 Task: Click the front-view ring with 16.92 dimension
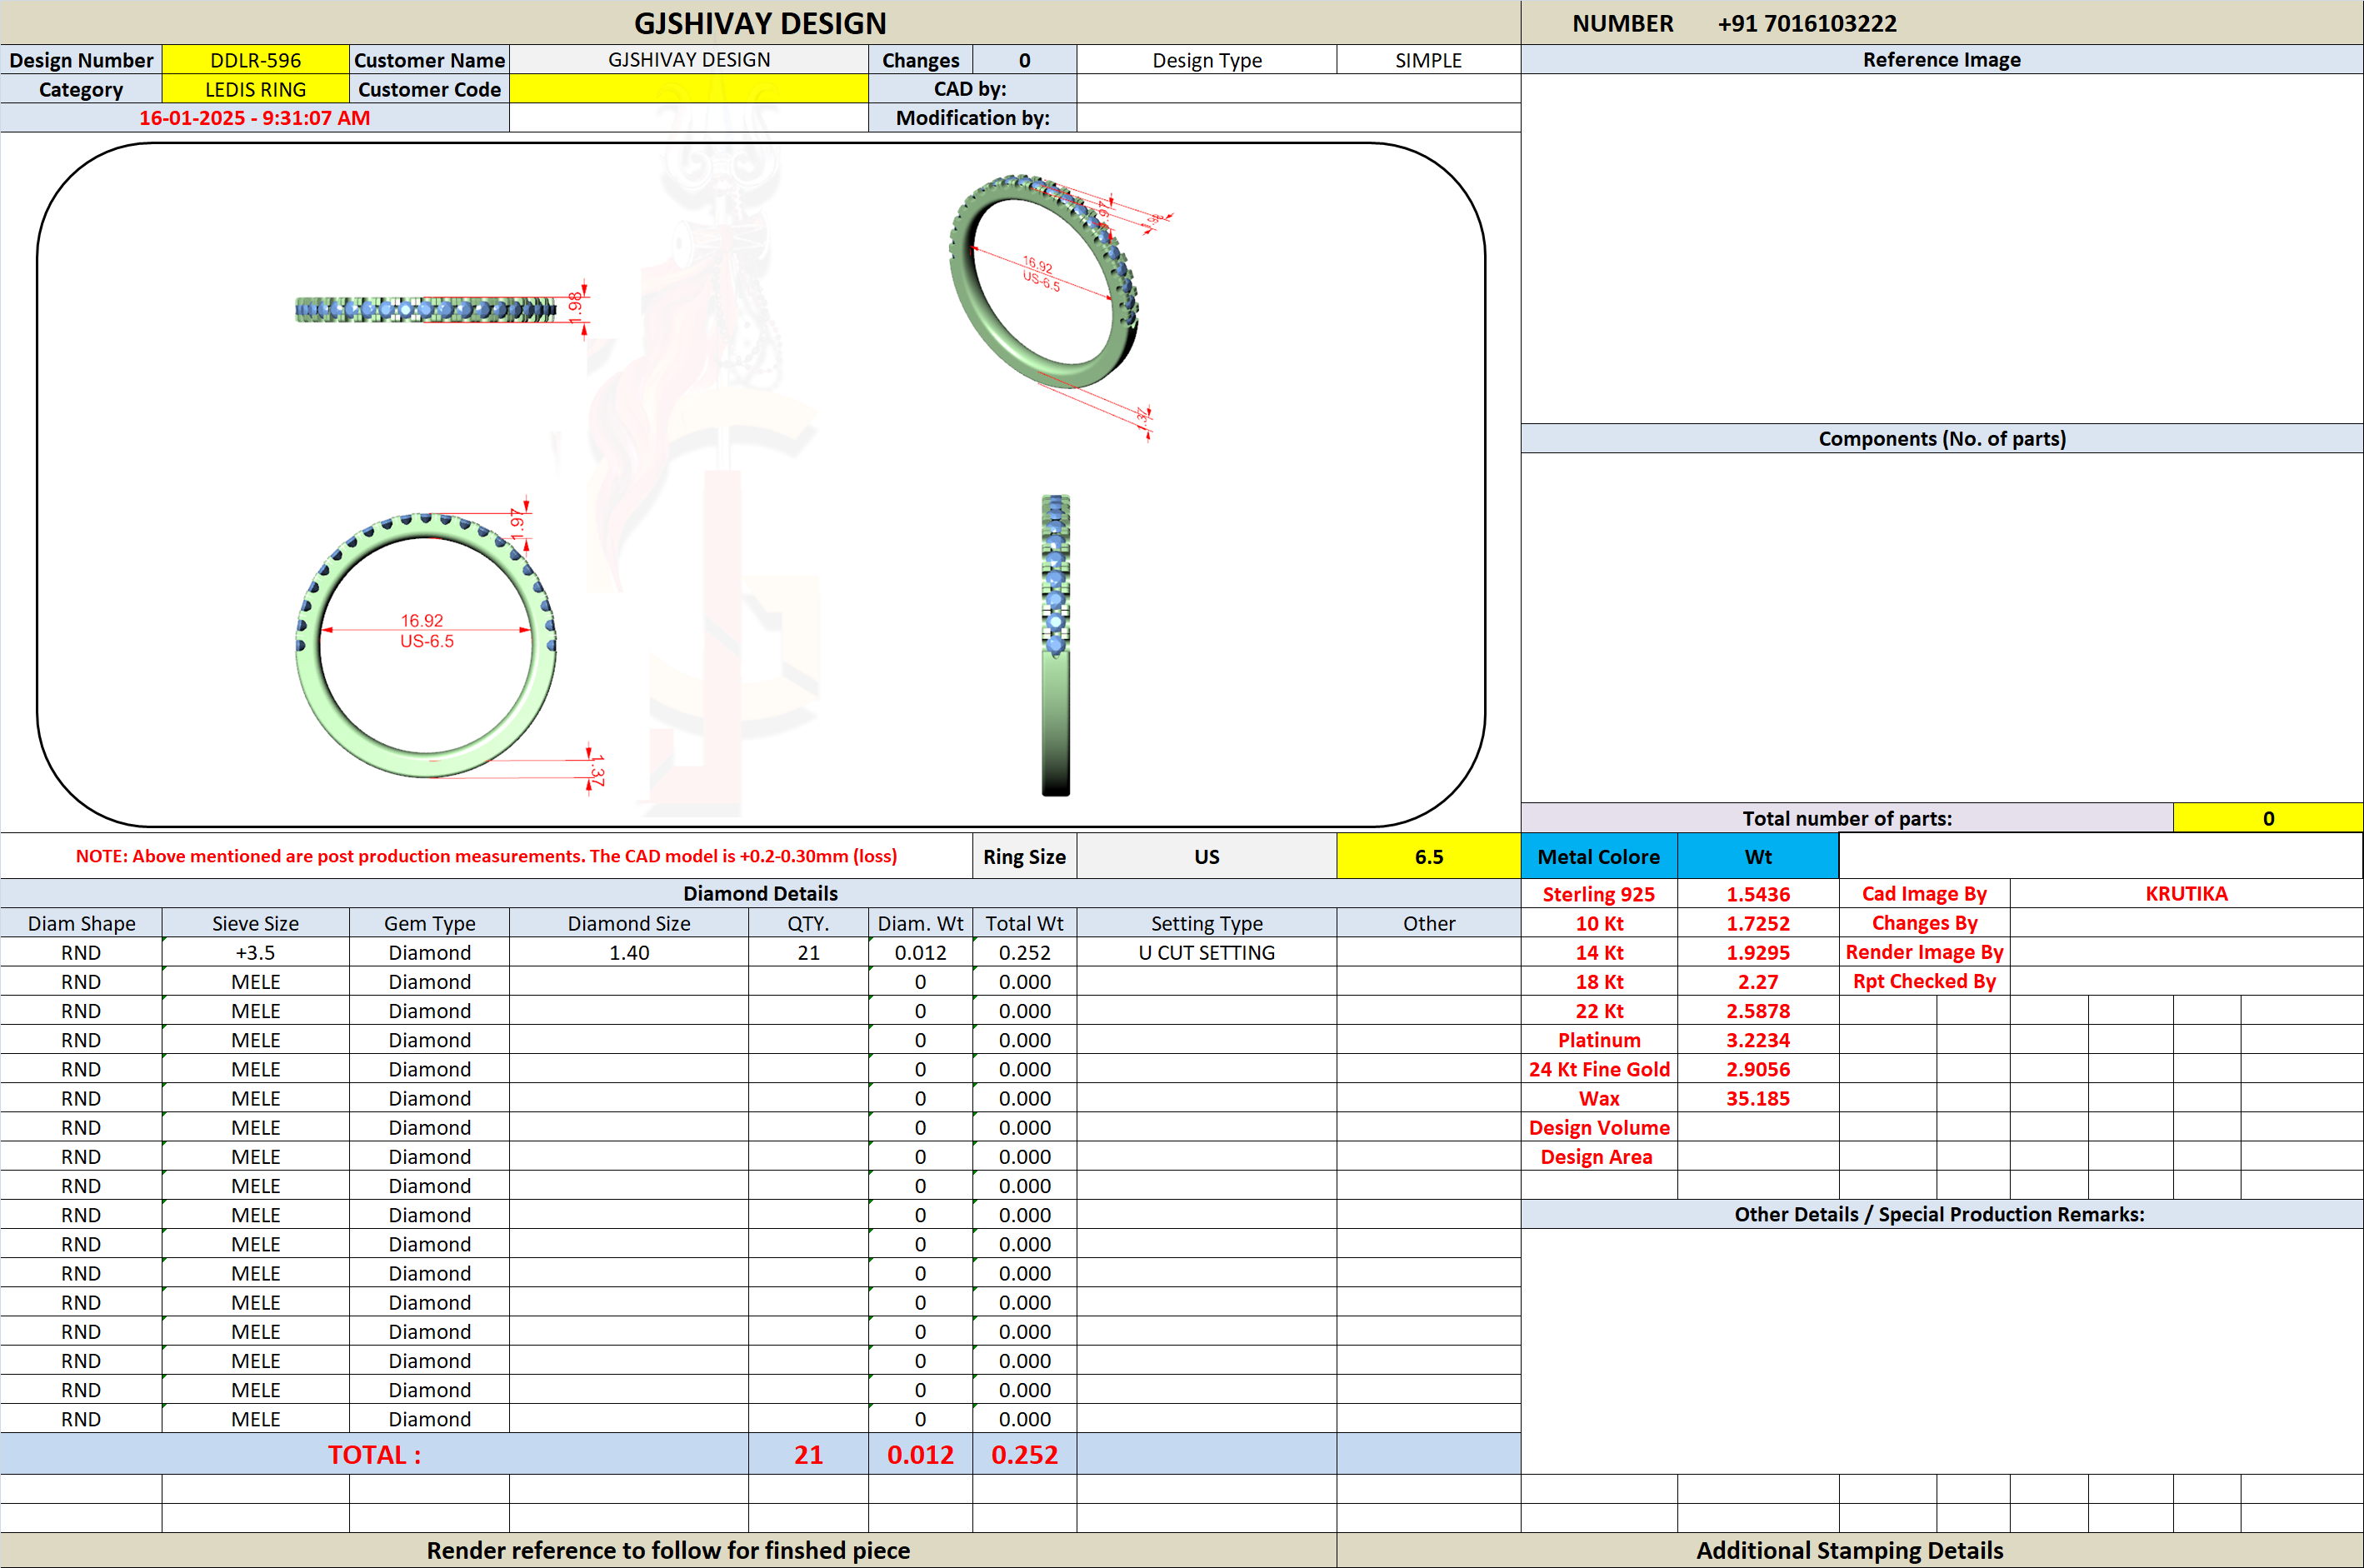[426, 645]
